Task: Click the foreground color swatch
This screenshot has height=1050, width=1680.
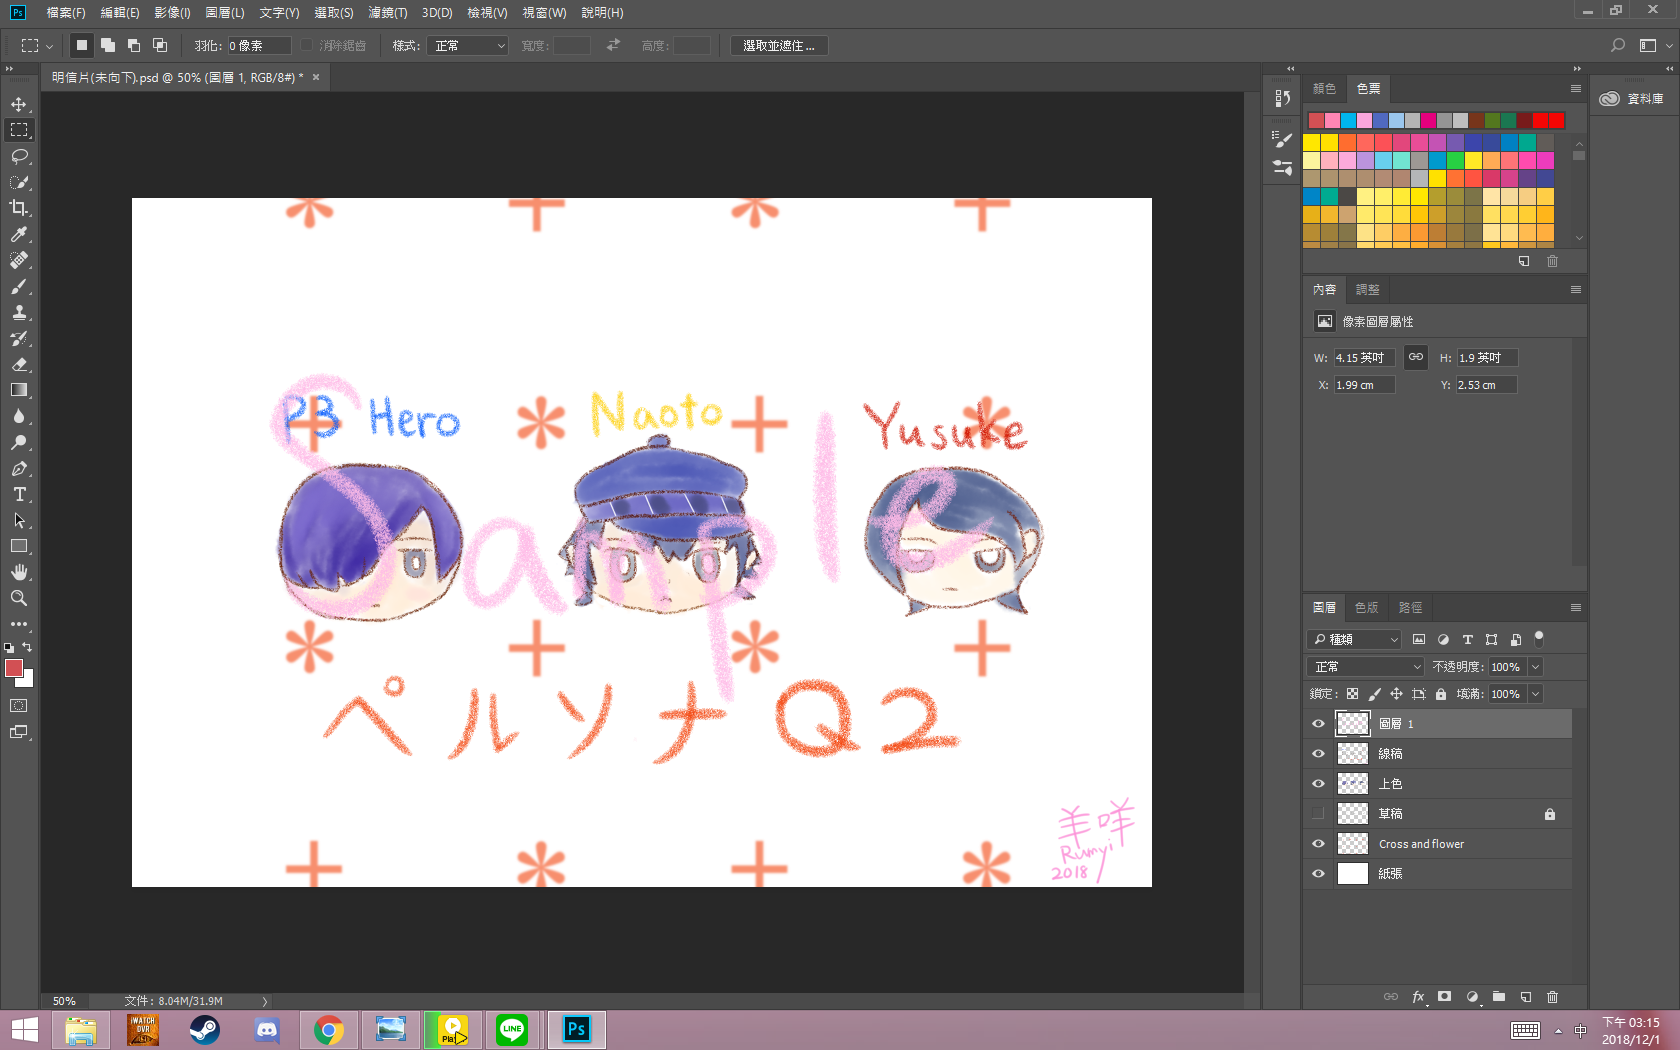Action: click(x=13, y=668)
